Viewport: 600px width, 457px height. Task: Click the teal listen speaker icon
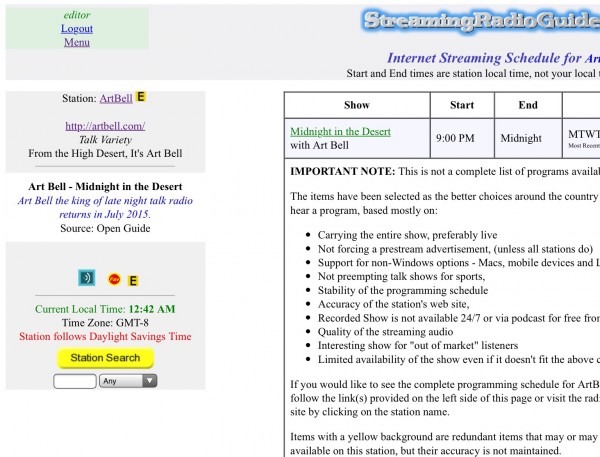86,278
